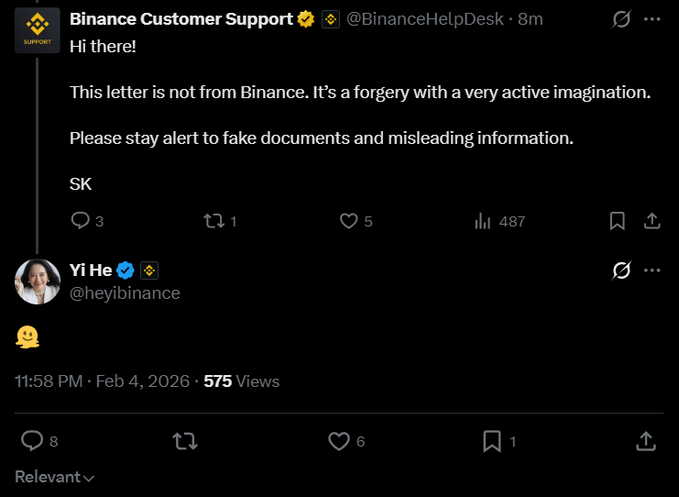Repost the Binance Customer Support post

213,221
